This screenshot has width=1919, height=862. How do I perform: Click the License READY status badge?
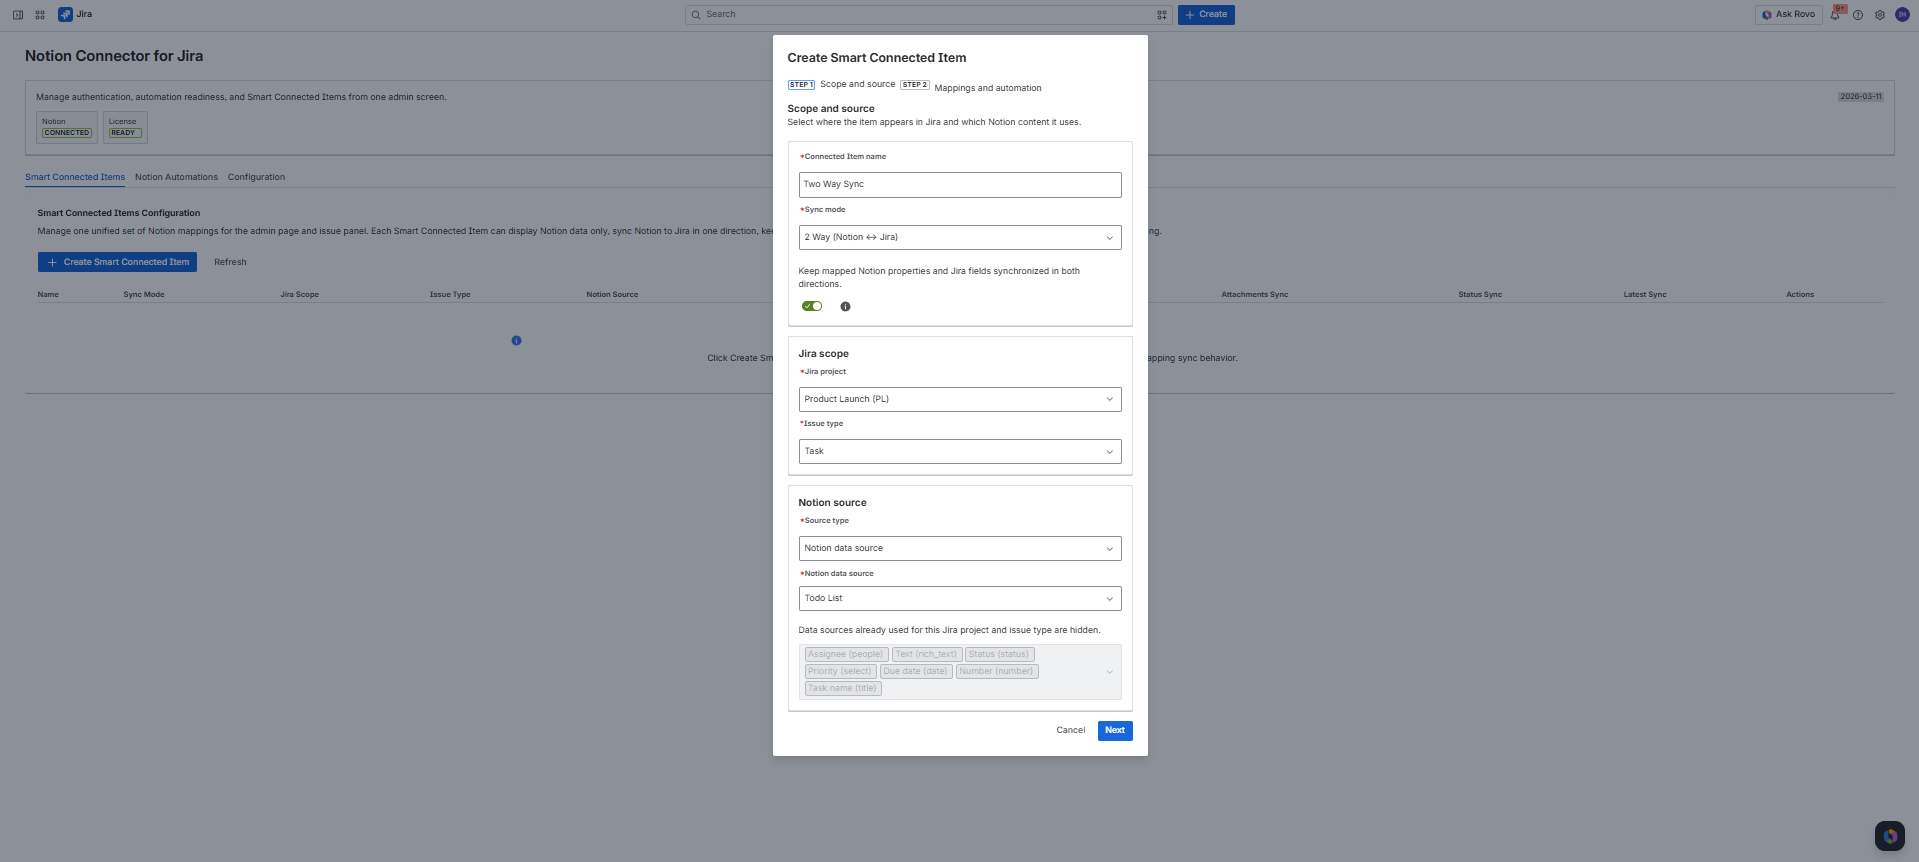[124, 133]
